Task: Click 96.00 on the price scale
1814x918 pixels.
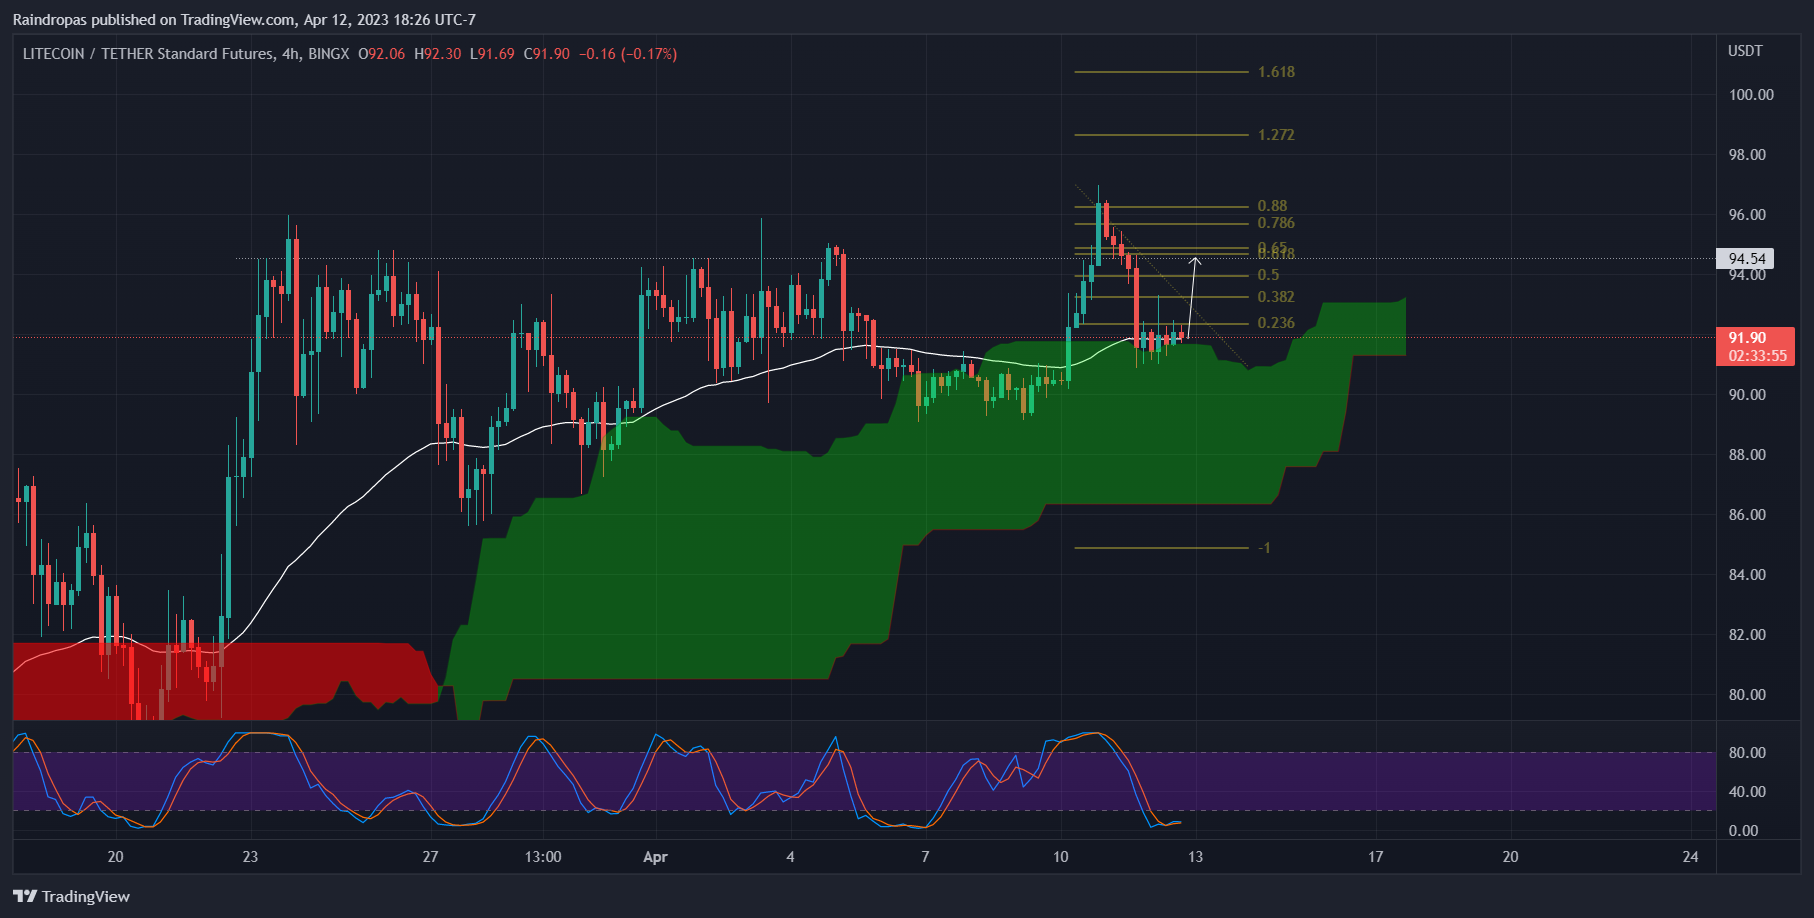Action: [1747, 215]
